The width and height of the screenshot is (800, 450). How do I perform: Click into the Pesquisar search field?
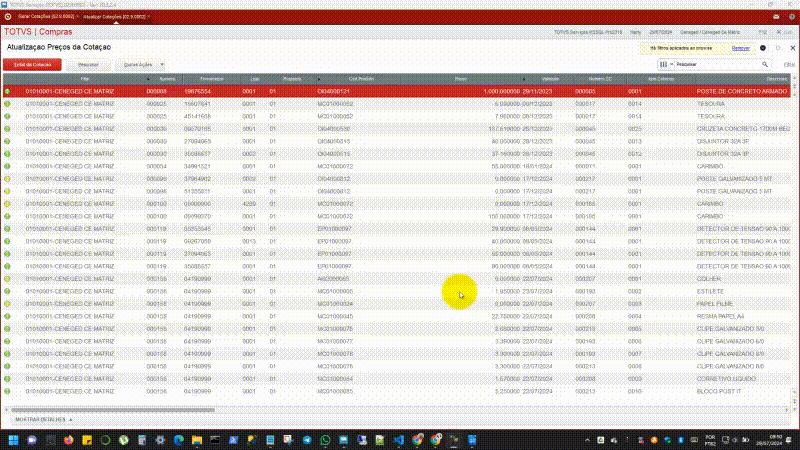click(x=715, y=63)
